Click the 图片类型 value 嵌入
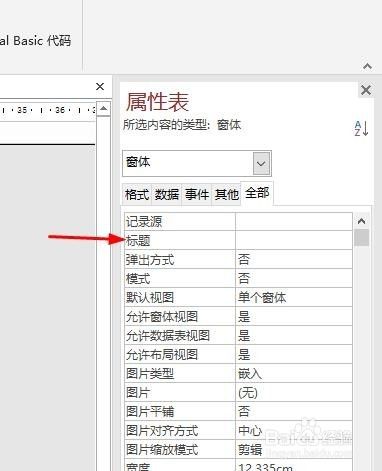This screenshot has height=471, width=382. tap(294, 373)
